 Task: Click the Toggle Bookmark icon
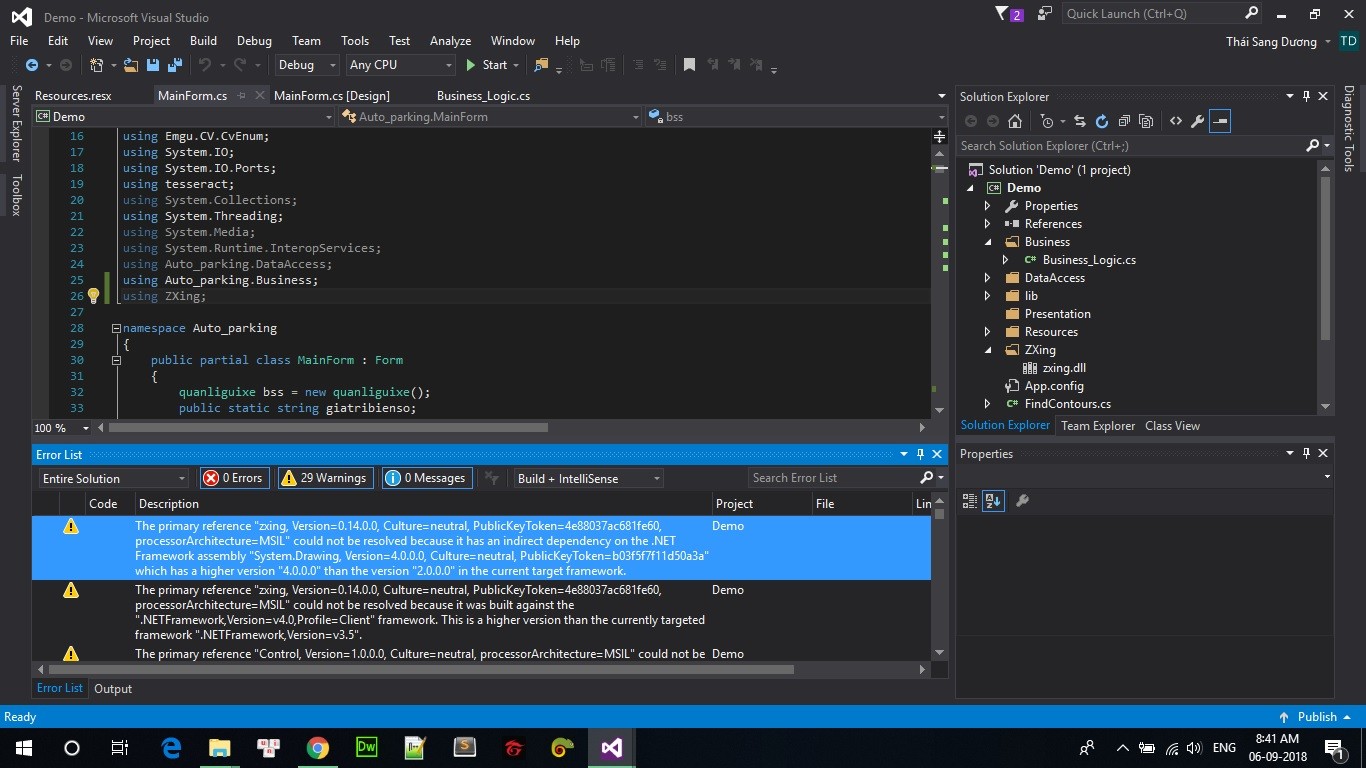[x=689, y=65]
